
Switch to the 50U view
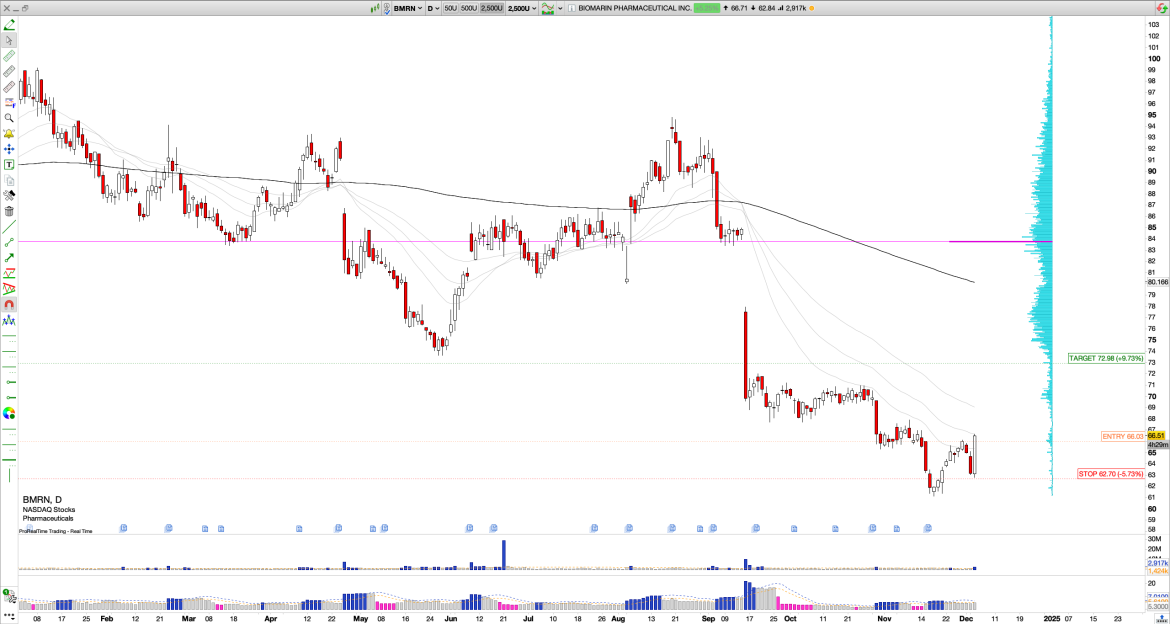tap(450, 8)
